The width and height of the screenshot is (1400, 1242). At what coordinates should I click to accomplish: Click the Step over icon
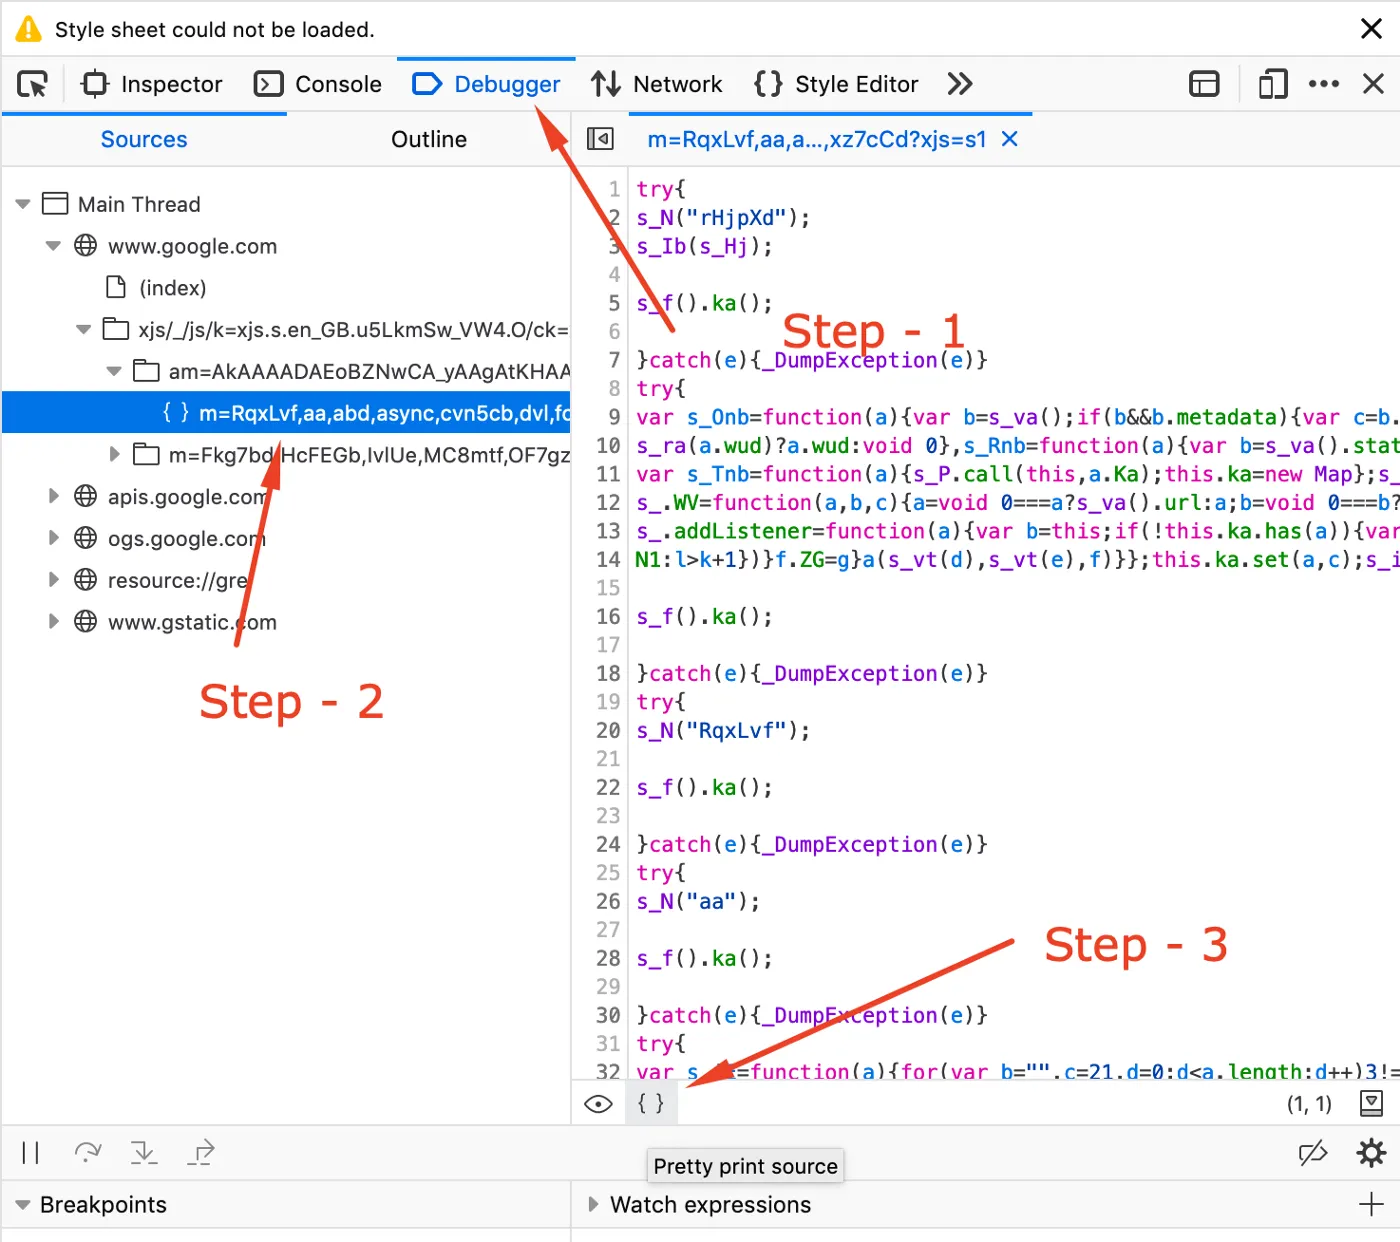click(88, 1153)
